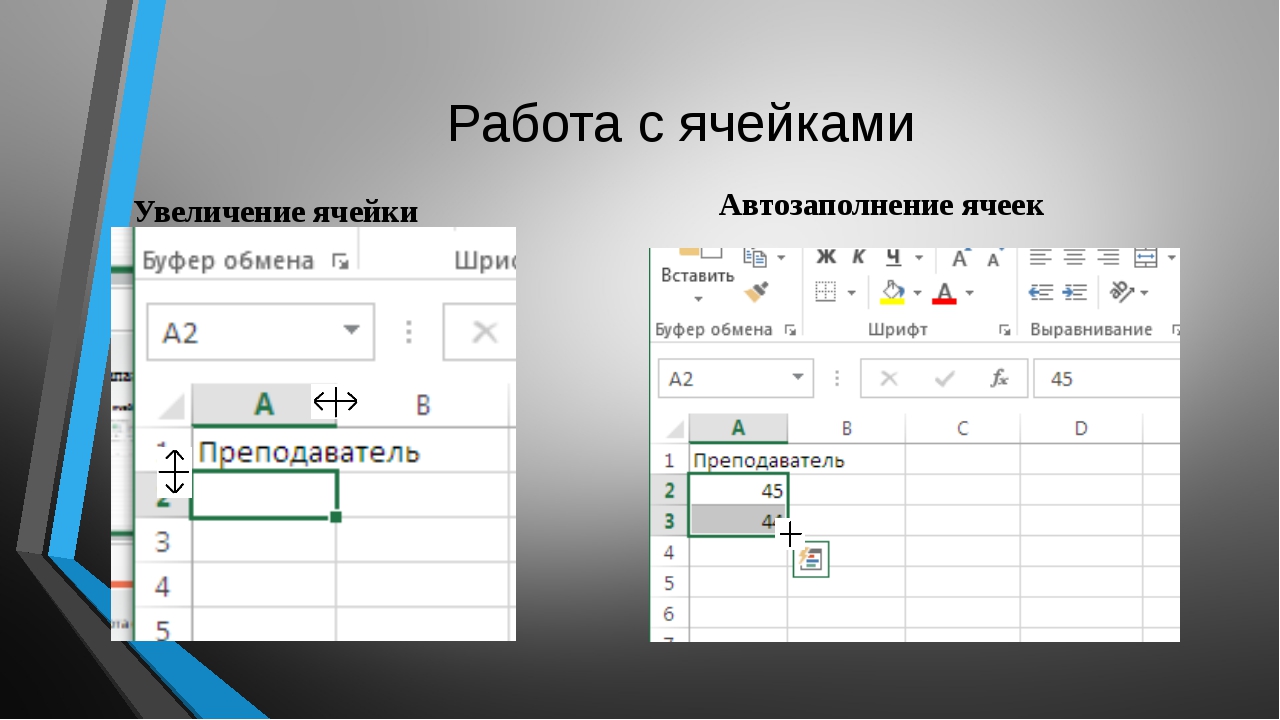
Task: Select column B header in right sheet
Action: click(846, 428)
